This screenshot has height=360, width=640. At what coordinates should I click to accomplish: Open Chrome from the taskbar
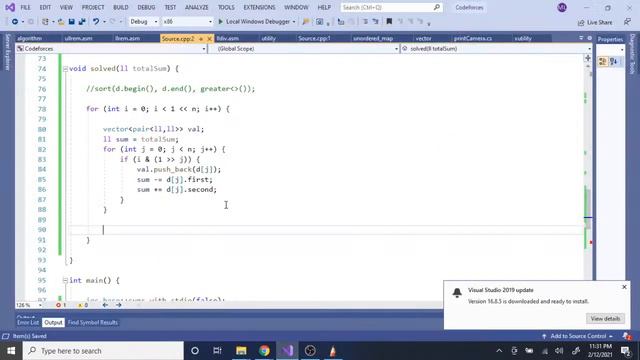[264, 351]
